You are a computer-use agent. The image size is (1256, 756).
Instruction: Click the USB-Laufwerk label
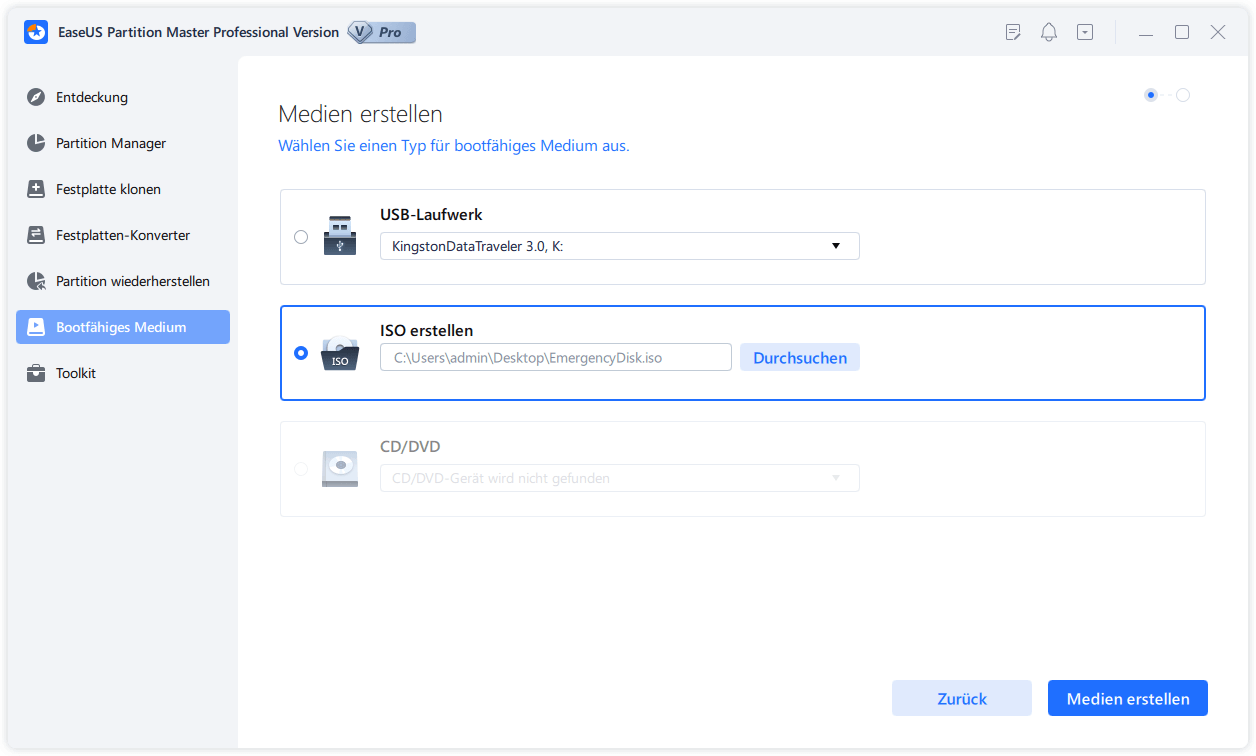[x=431, y=214]
